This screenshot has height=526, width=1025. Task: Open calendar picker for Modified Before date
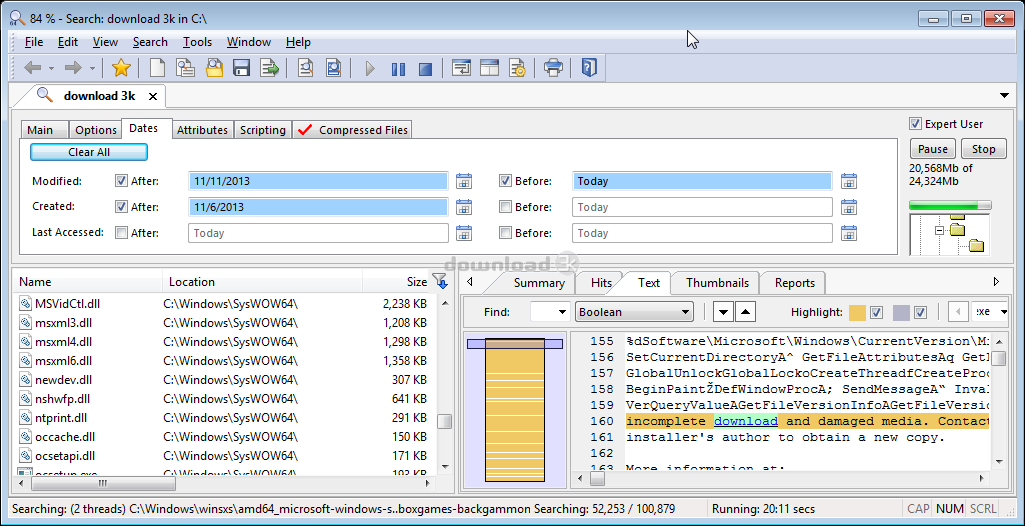point(849,182)
